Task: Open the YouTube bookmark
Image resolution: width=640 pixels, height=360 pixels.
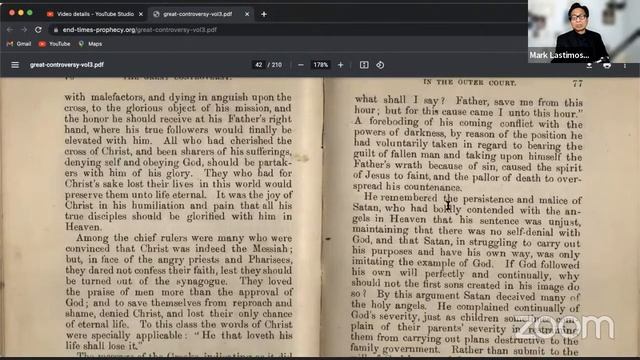Action: pos(55,44)
